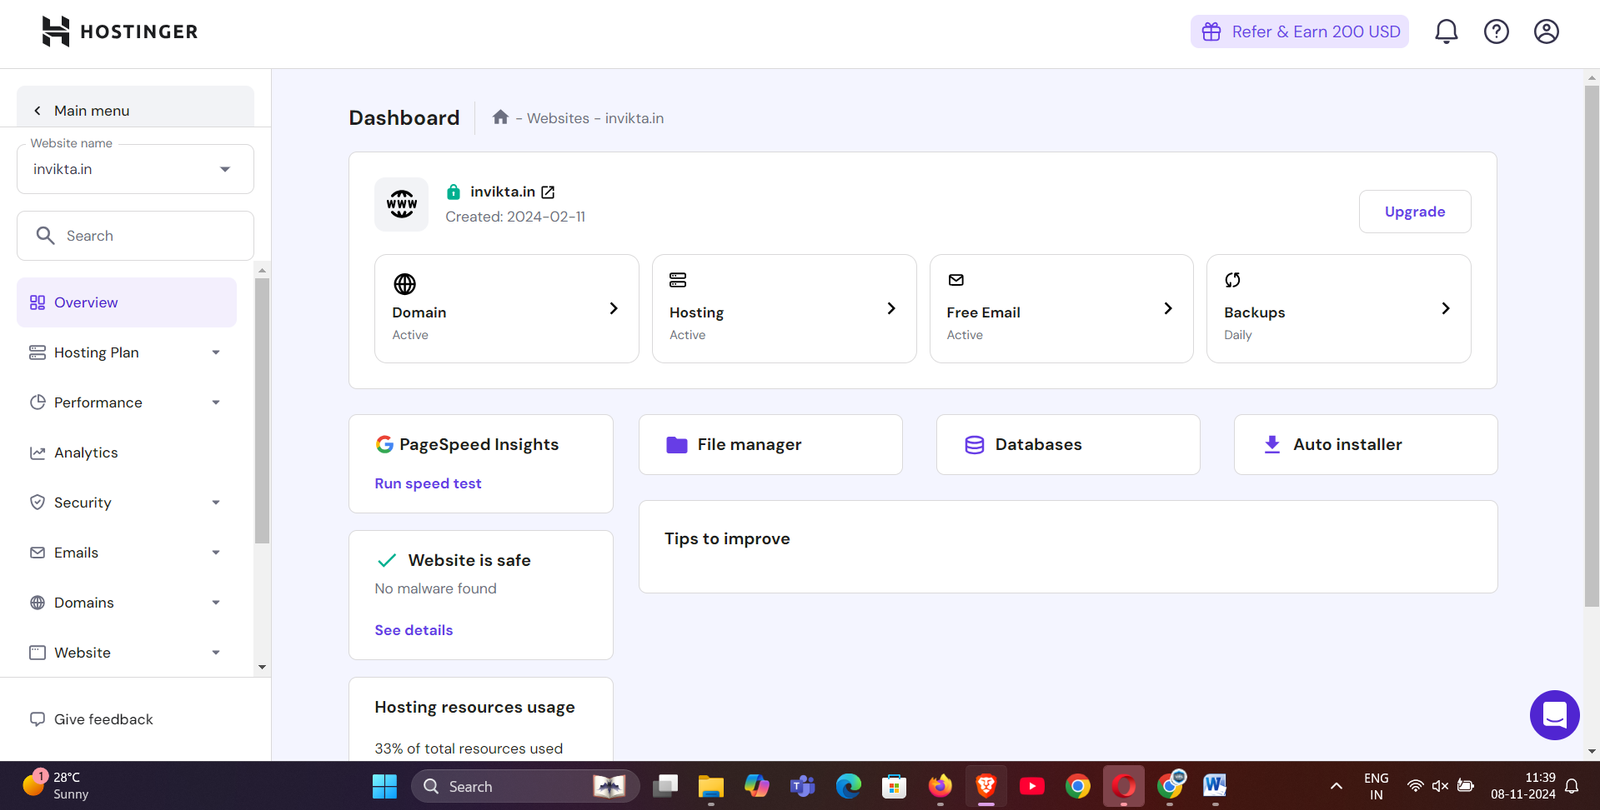Image resolution: width=1600 pixels, height=810 pixels.
Task: Click the Run speed test link
Action: [428, 483]
